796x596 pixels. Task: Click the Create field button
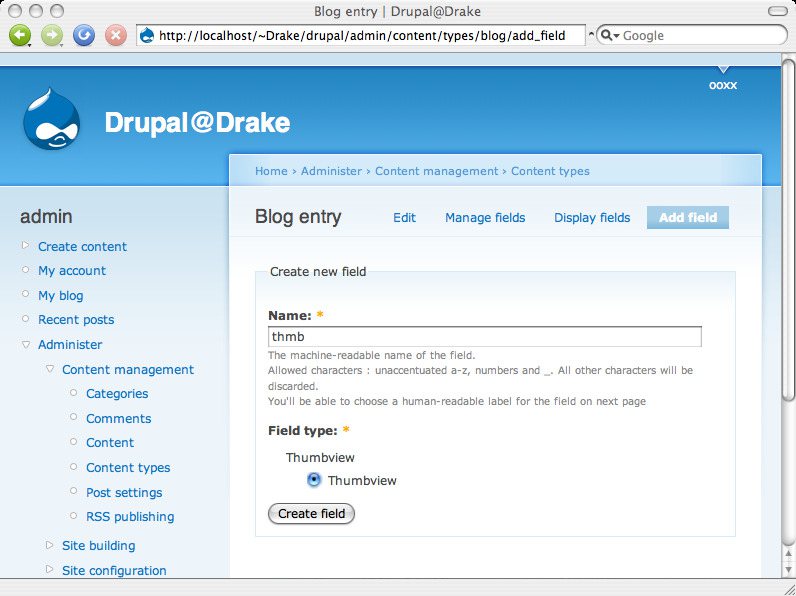tap(311, 514)
